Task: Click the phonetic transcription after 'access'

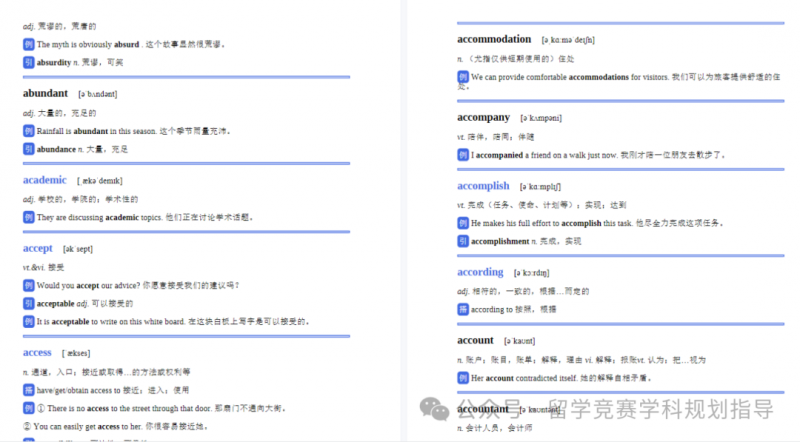Action: tap(76, 353)
